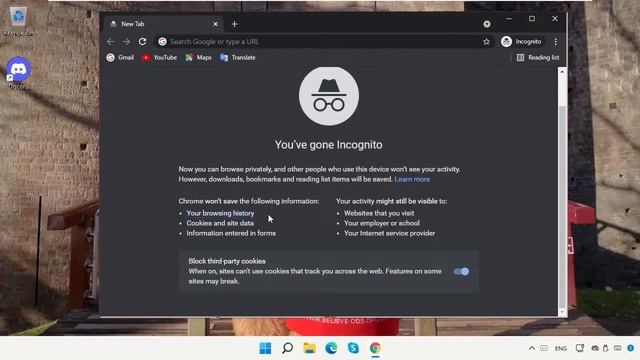Screen dimensions: 640x360
Task: Open the Windows Start menu
Action: [x=265, y=348]
